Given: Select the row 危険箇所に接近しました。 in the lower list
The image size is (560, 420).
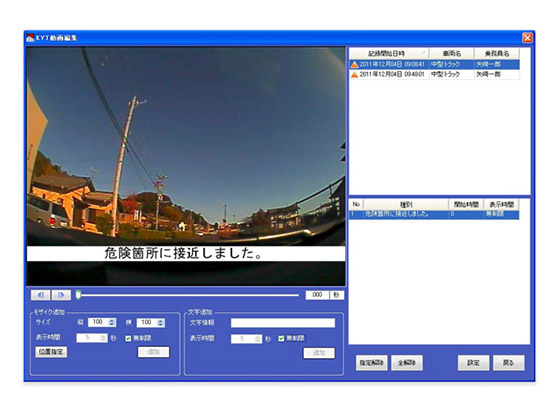Looking at the screenshot, I should point(434,214).
